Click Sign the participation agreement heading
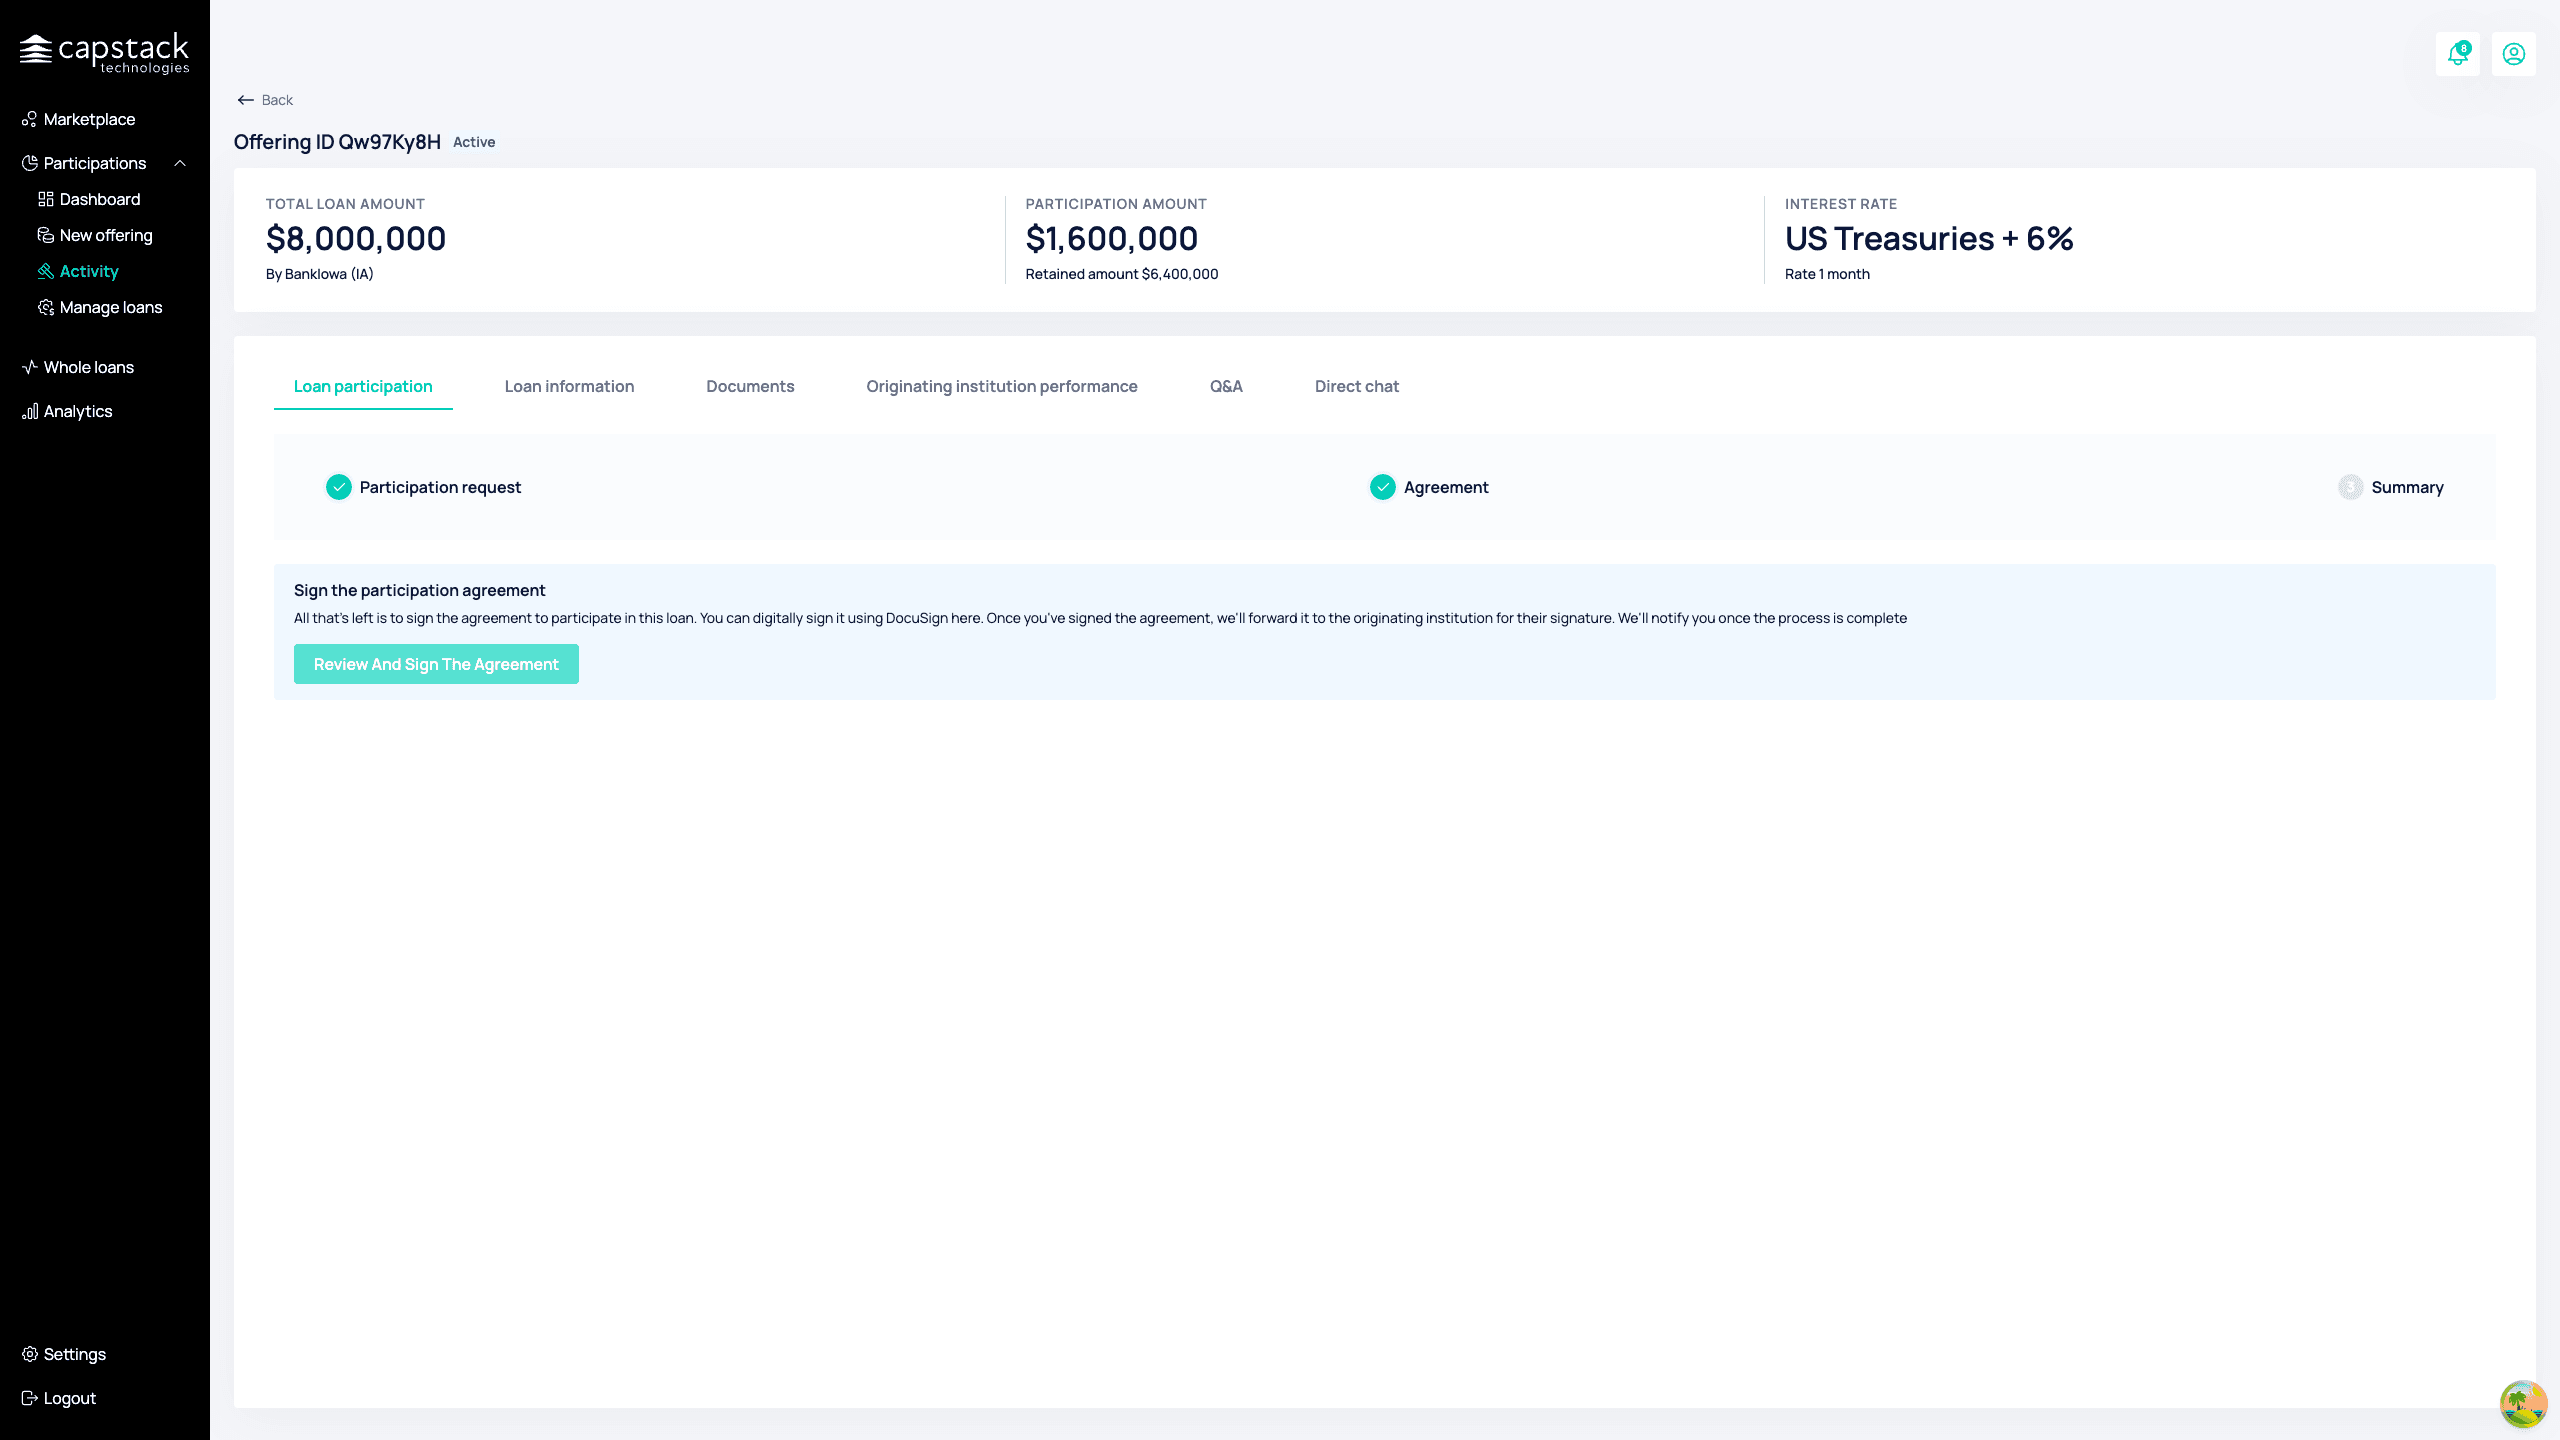 click(x=420, y=590)
